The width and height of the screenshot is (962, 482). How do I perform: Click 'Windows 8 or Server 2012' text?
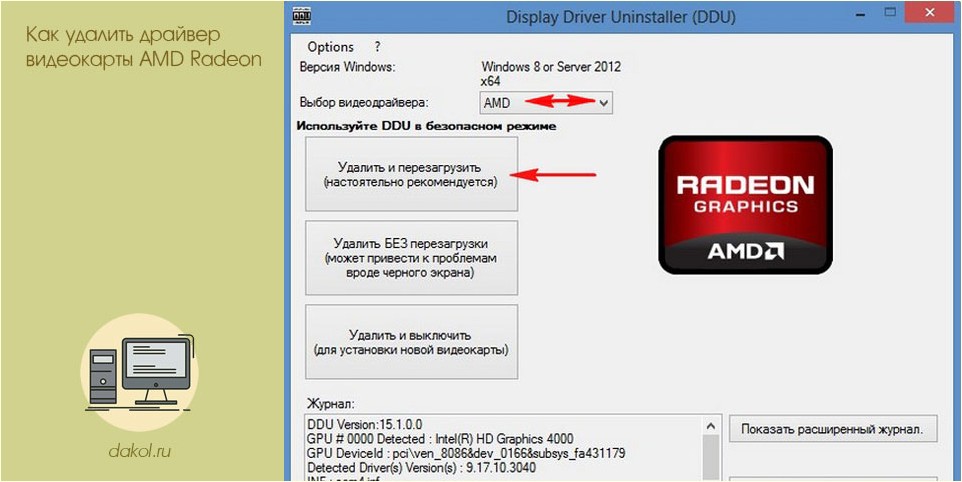(x=551, y=67)
